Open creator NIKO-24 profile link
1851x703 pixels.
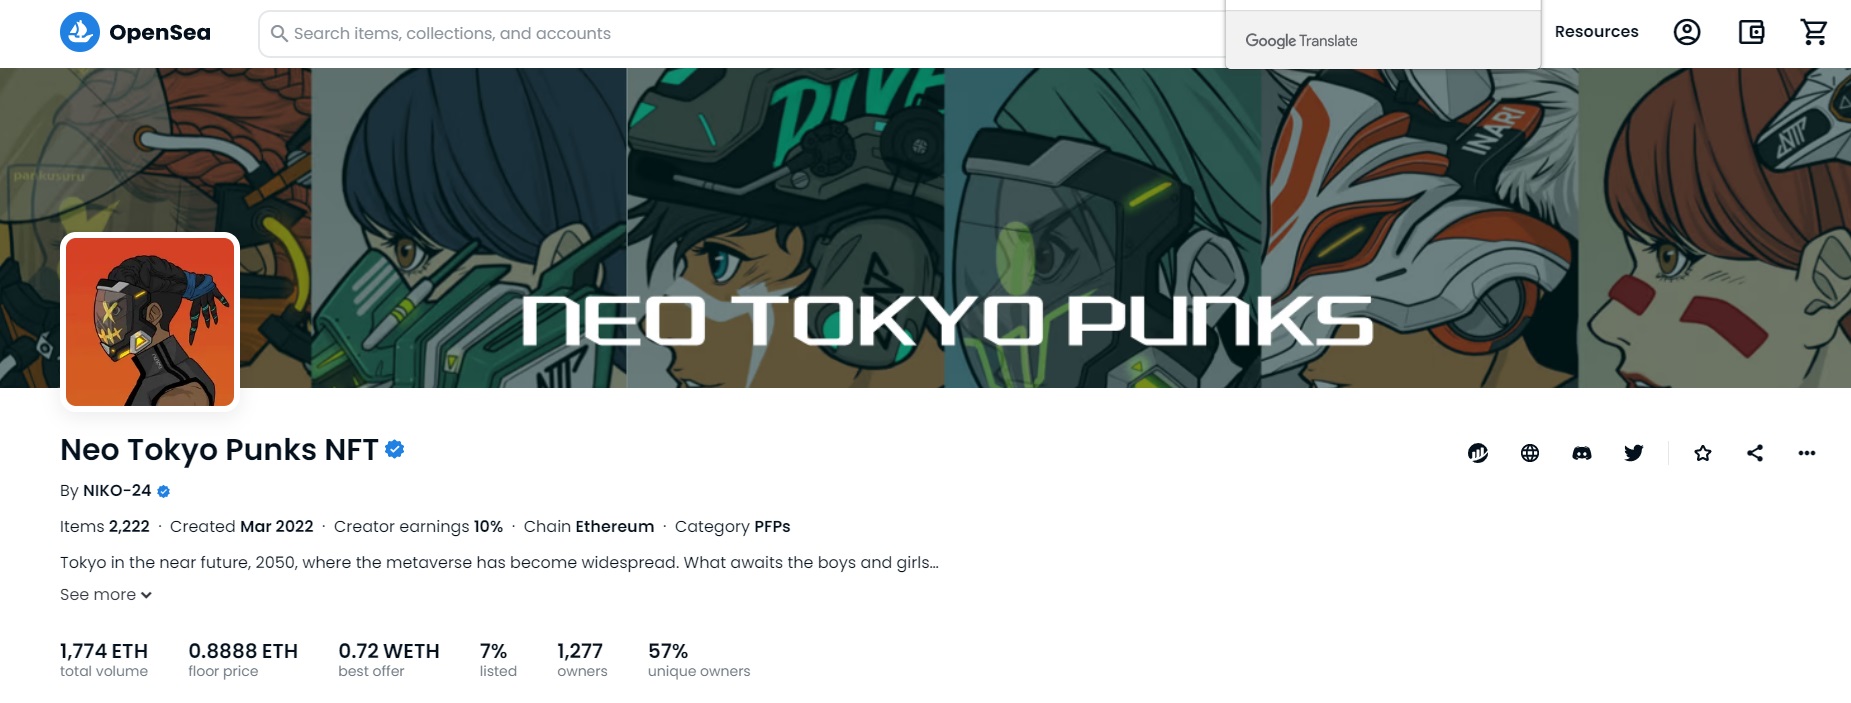117,491
